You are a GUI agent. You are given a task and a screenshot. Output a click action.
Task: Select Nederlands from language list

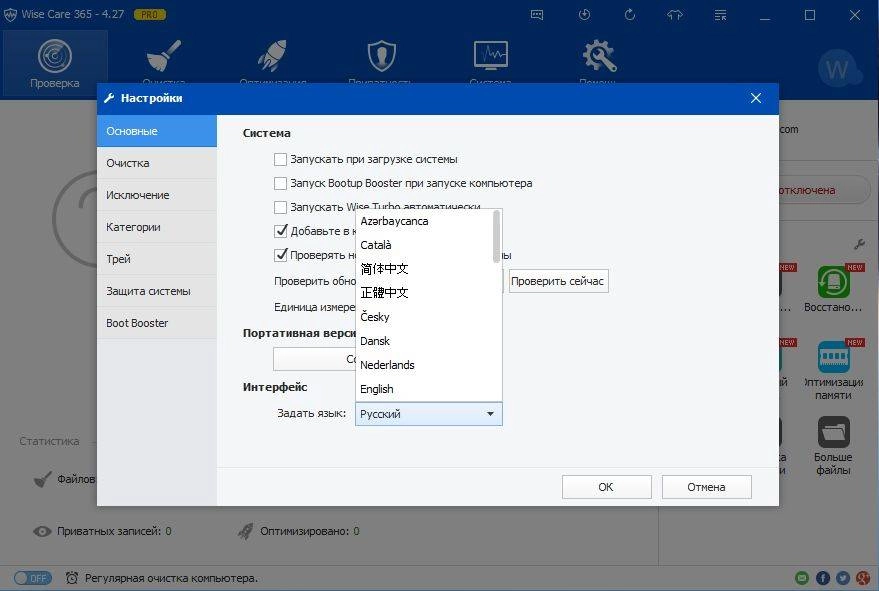(425, 365)
